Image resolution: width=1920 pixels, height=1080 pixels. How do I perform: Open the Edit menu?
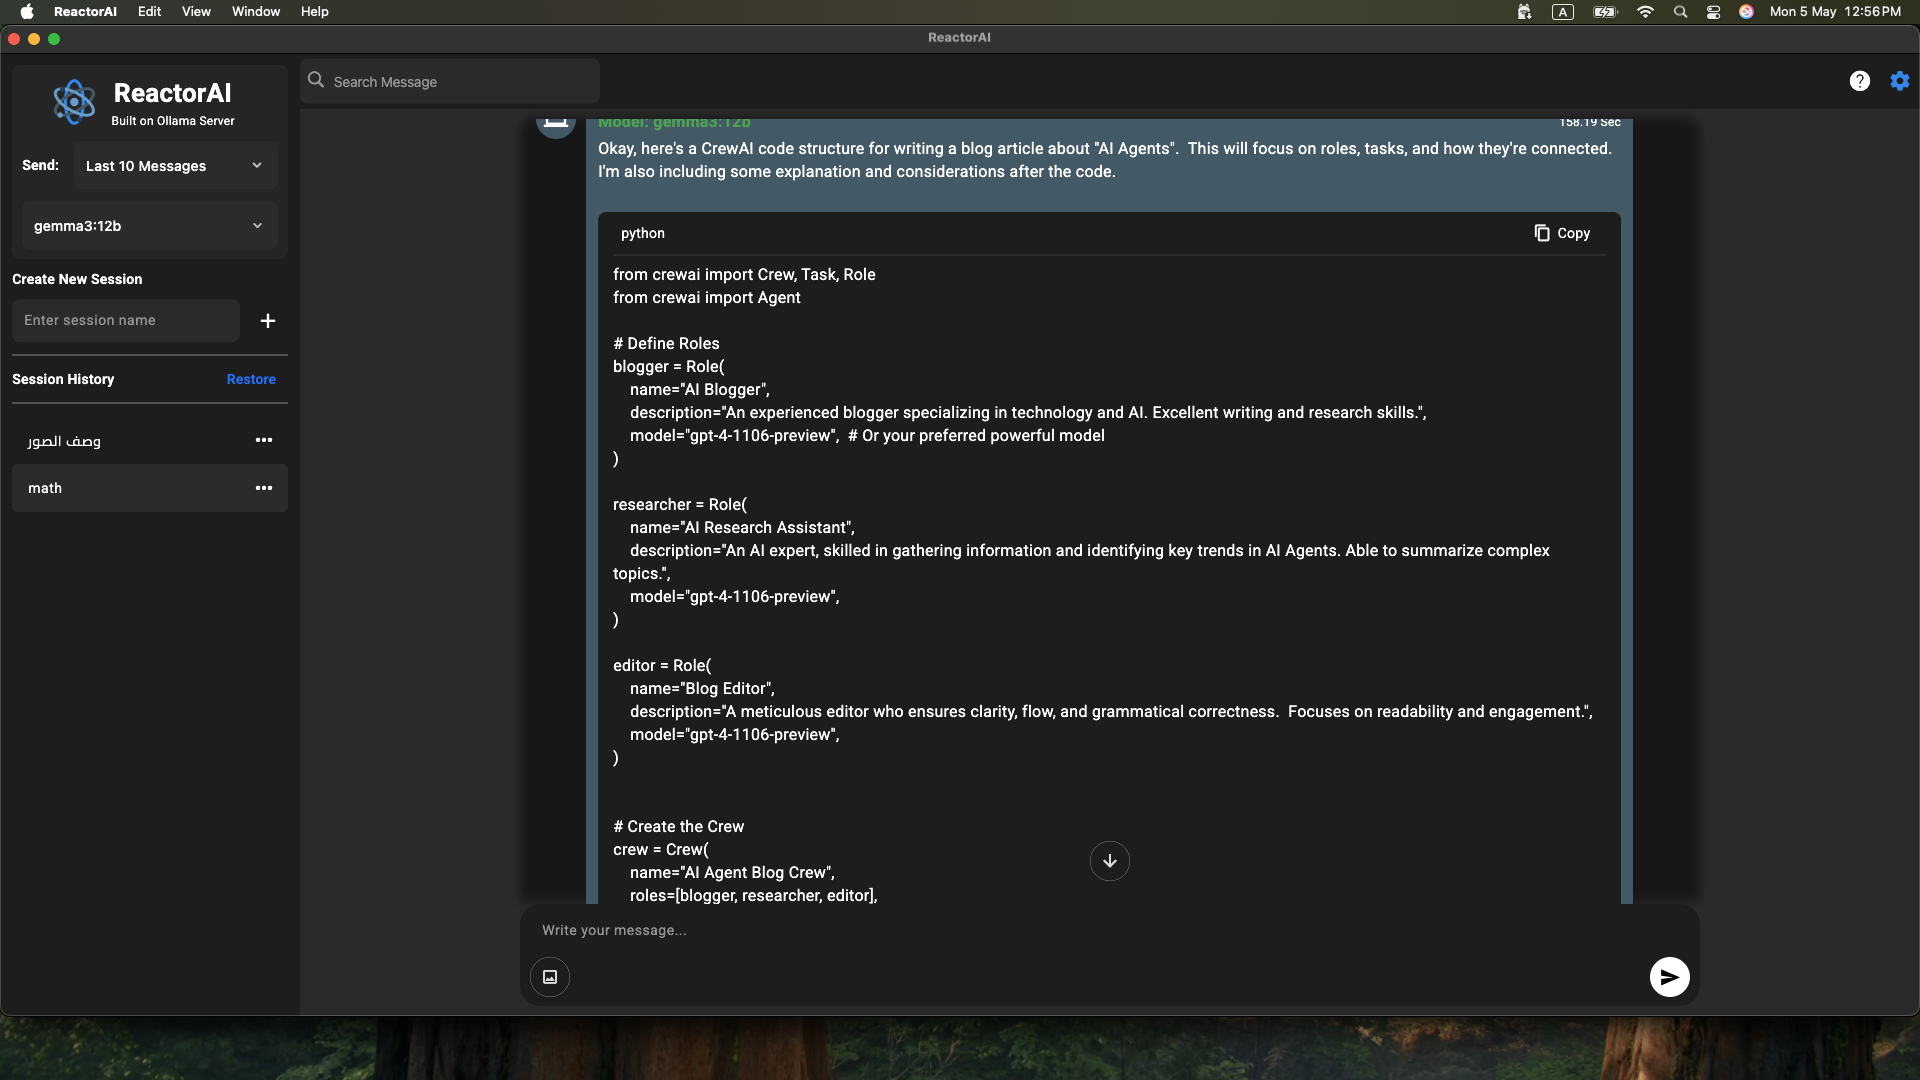click(149, 11)
